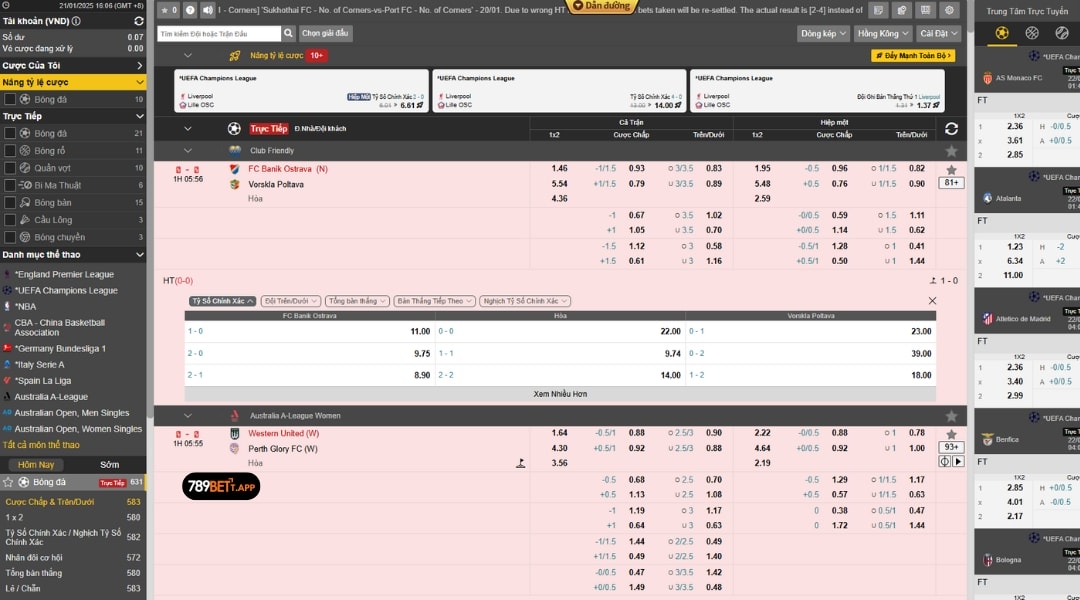
Task: Open the gear settings icon in top bar
Action: click(950, 10)
